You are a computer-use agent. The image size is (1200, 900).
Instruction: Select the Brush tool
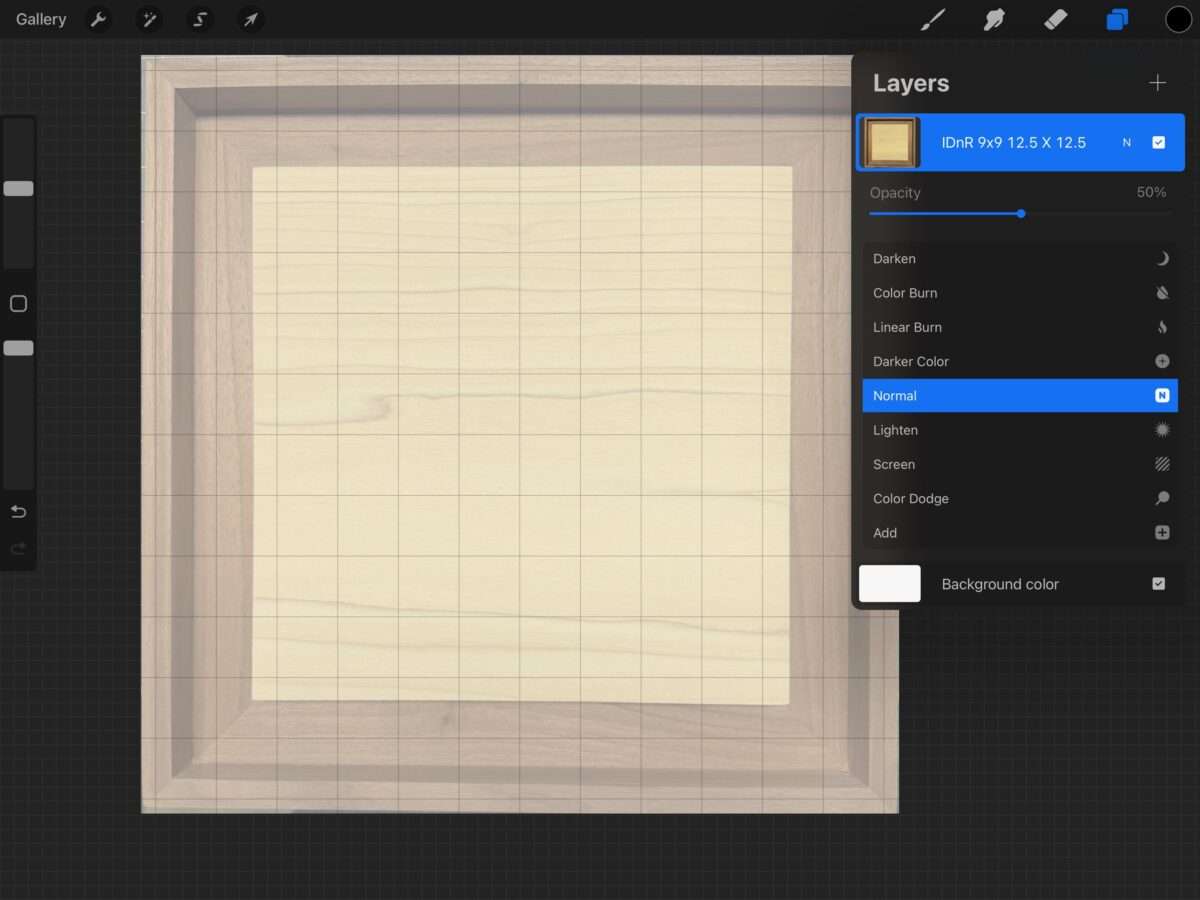click(x=933, y=19)
